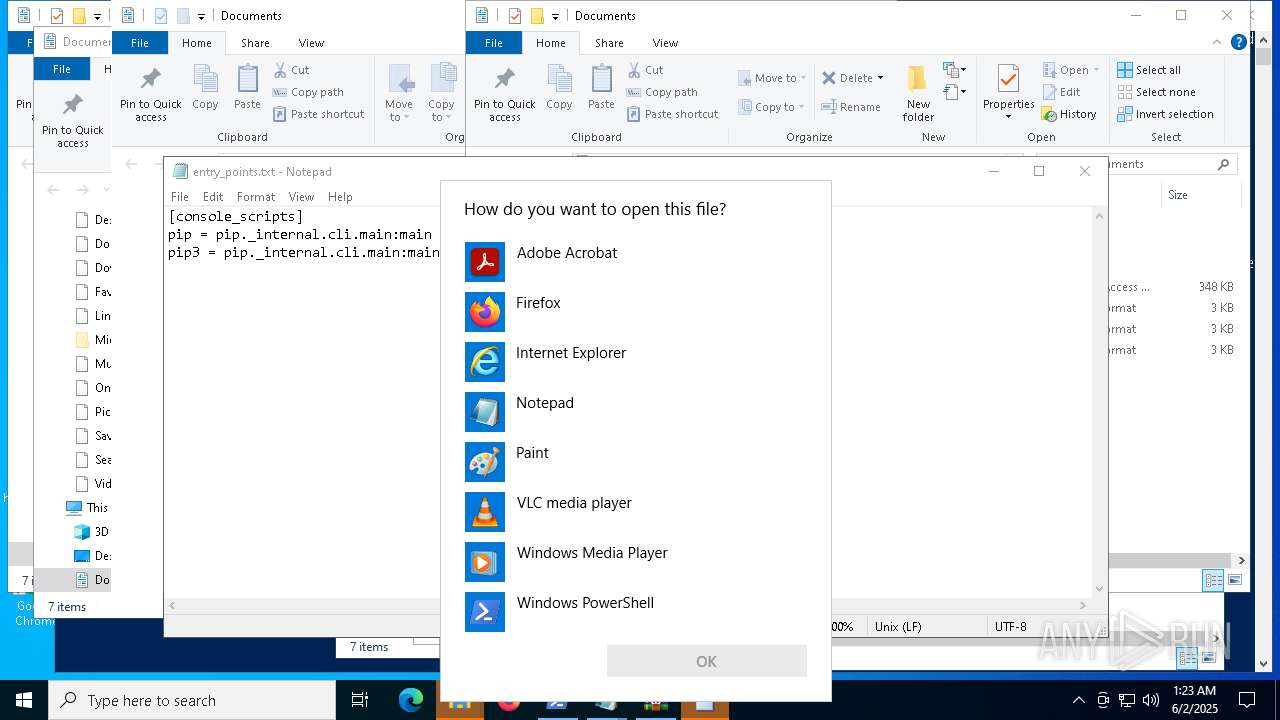Image resolution: width=1280 pixels, height=720 pixels.
Task: Confirm the open-with dialog with OK
Action: 706,661
